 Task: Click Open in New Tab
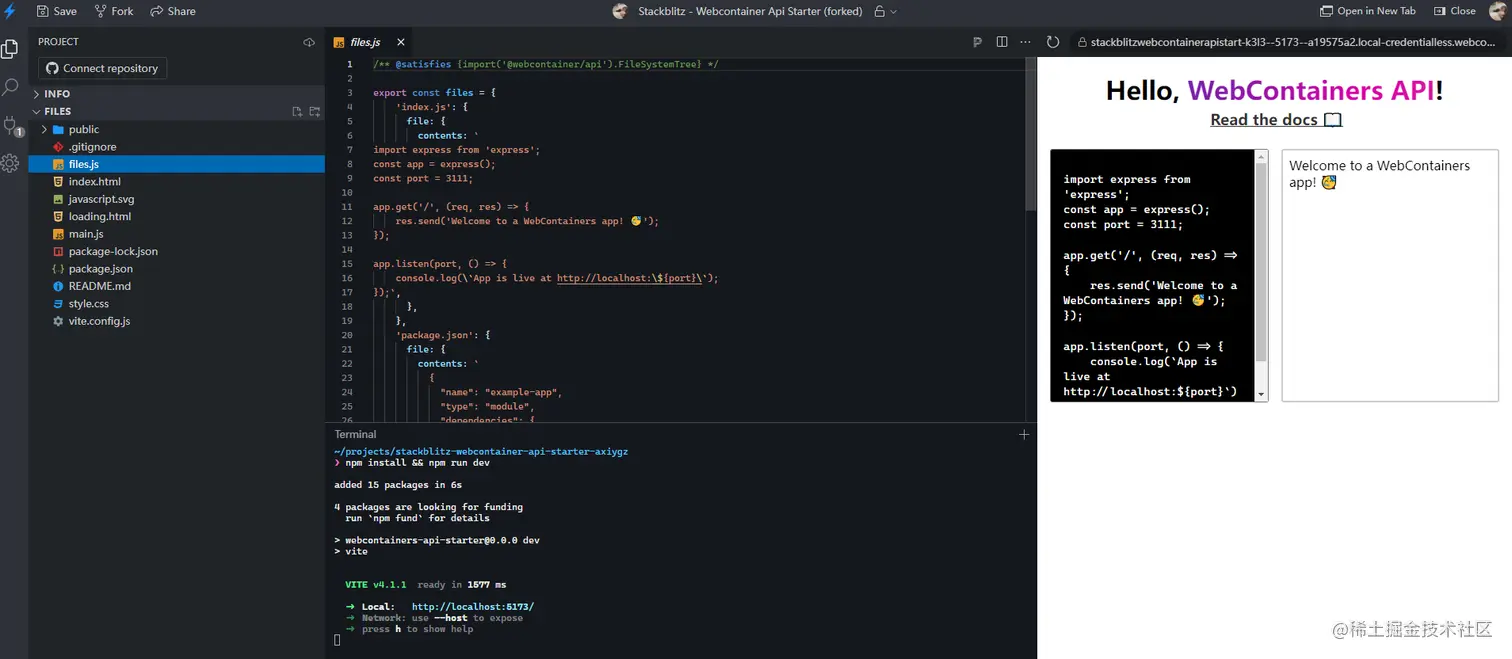(1368, 11)
